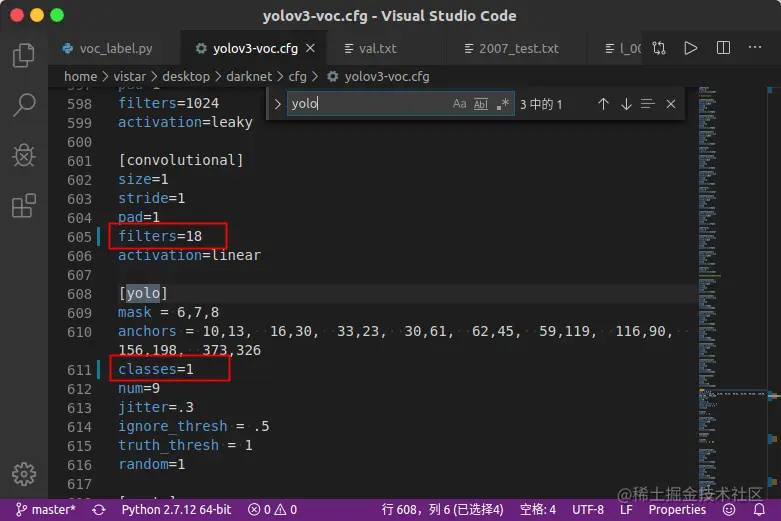Change the UTF-8 file encoding
The image size is (781, 521).
tap(588, 510)
